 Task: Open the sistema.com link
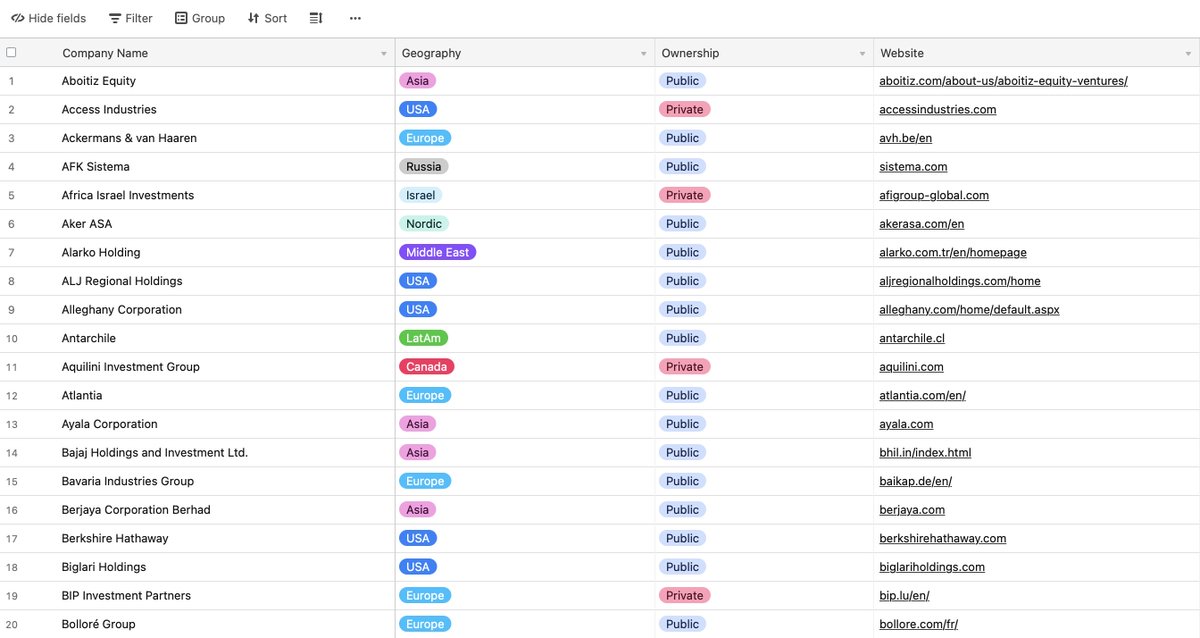tap(913, 167)
